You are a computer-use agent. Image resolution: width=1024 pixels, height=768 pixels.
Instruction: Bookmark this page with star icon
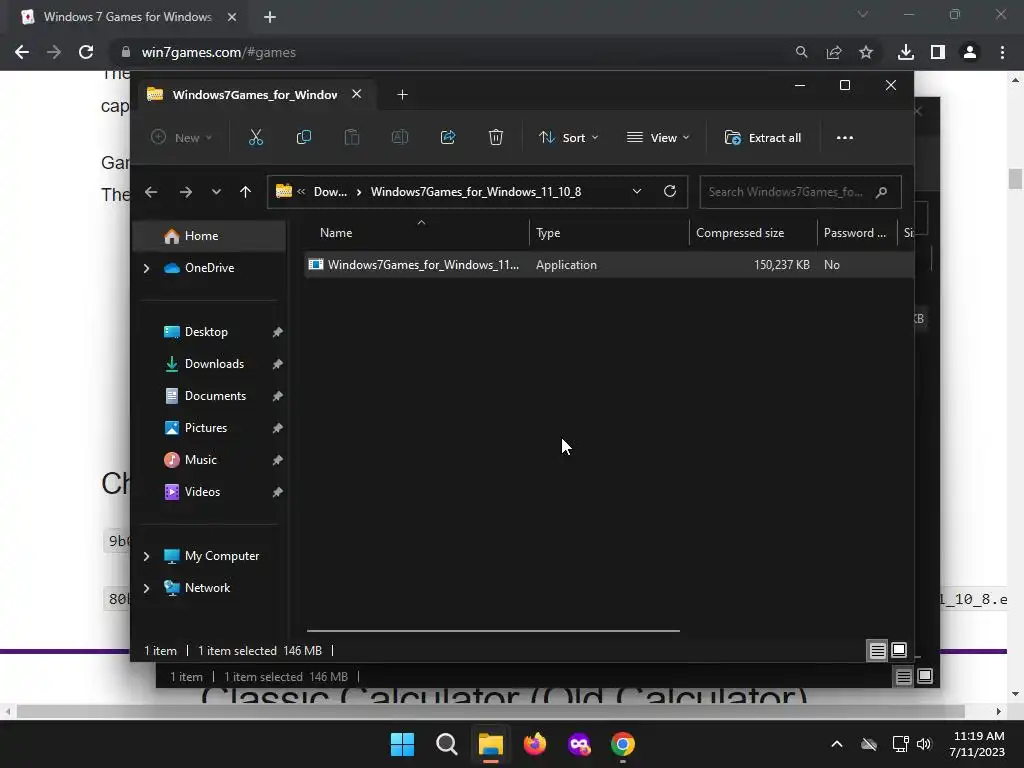[x=866, y=52]
